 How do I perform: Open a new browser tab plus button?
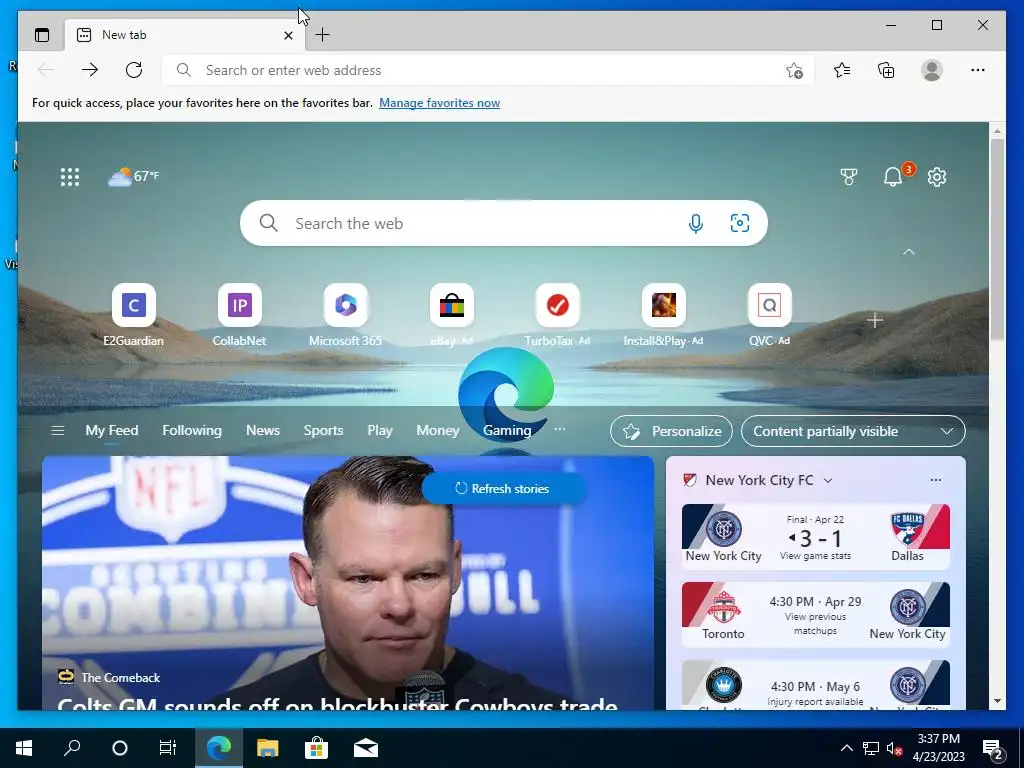point(323,35)
